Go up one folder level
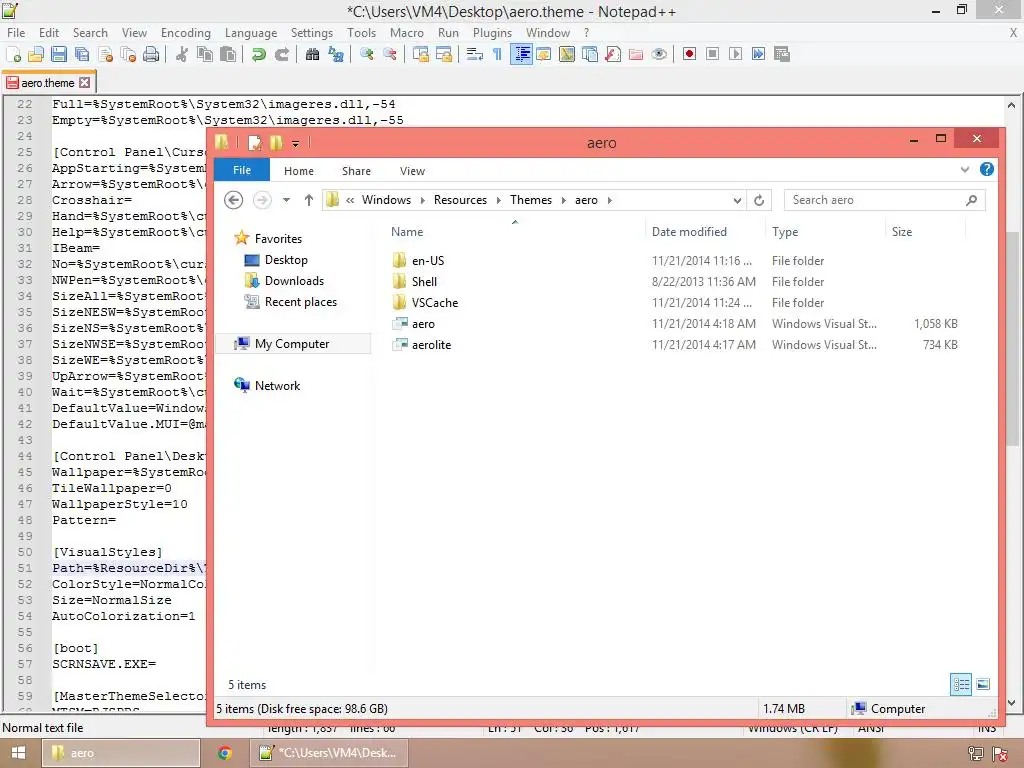 tap(309, 200)
